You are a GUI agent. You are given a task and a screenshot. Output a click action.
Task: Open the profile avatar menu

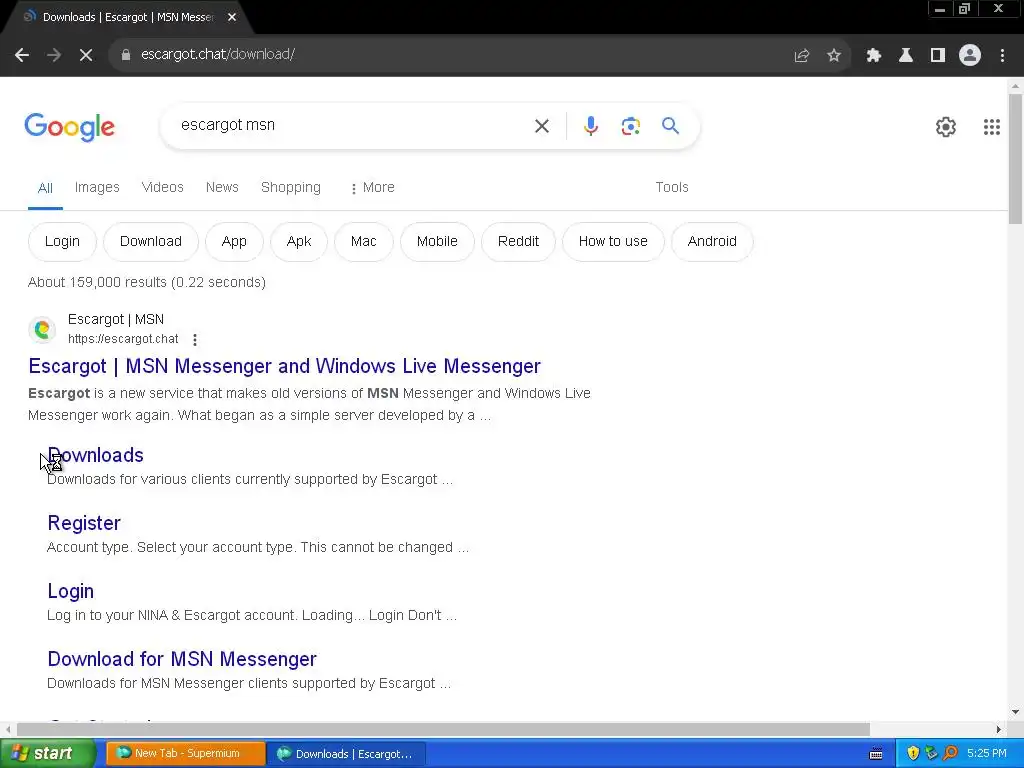[970, 55]
